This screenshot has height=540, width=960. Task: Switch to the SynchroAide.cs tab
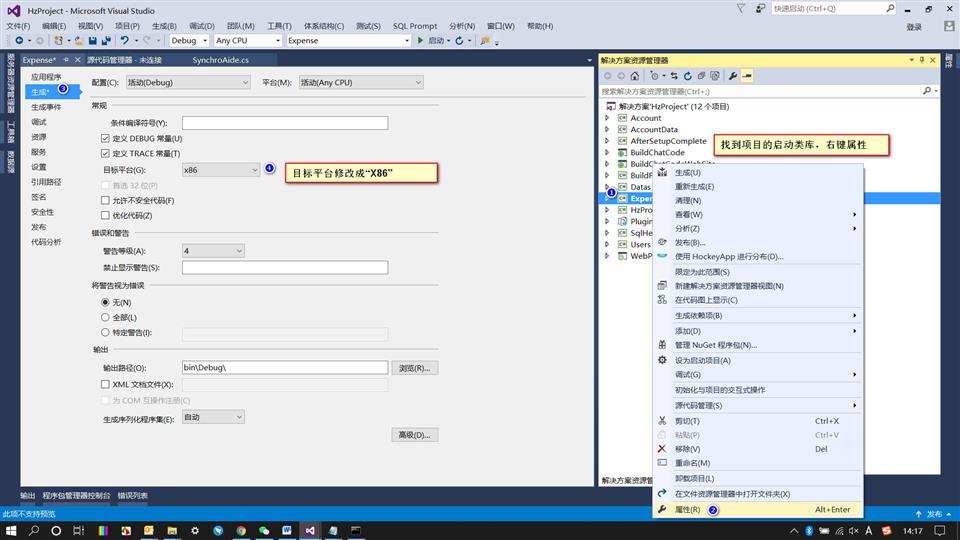pos(220,60)
